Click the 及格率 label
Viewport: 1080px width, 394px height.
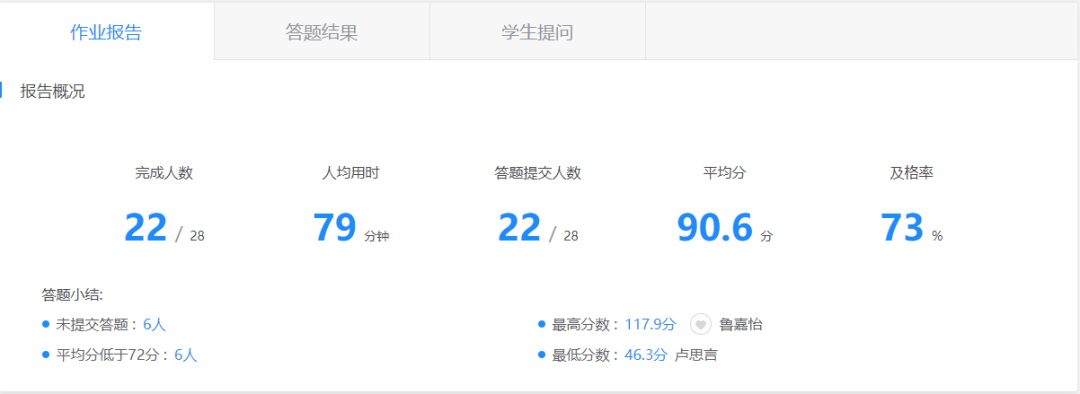point(911,174)
